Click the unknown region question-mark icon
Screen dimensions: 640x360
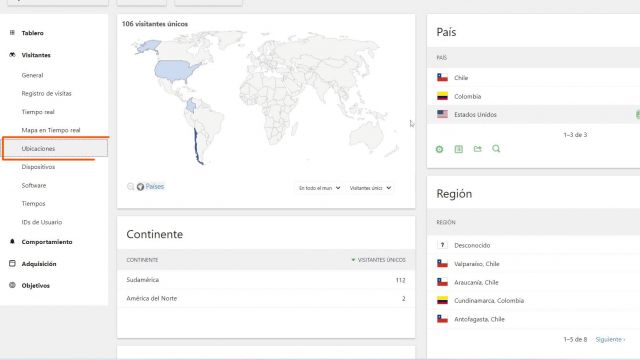(x=442, y=245)
